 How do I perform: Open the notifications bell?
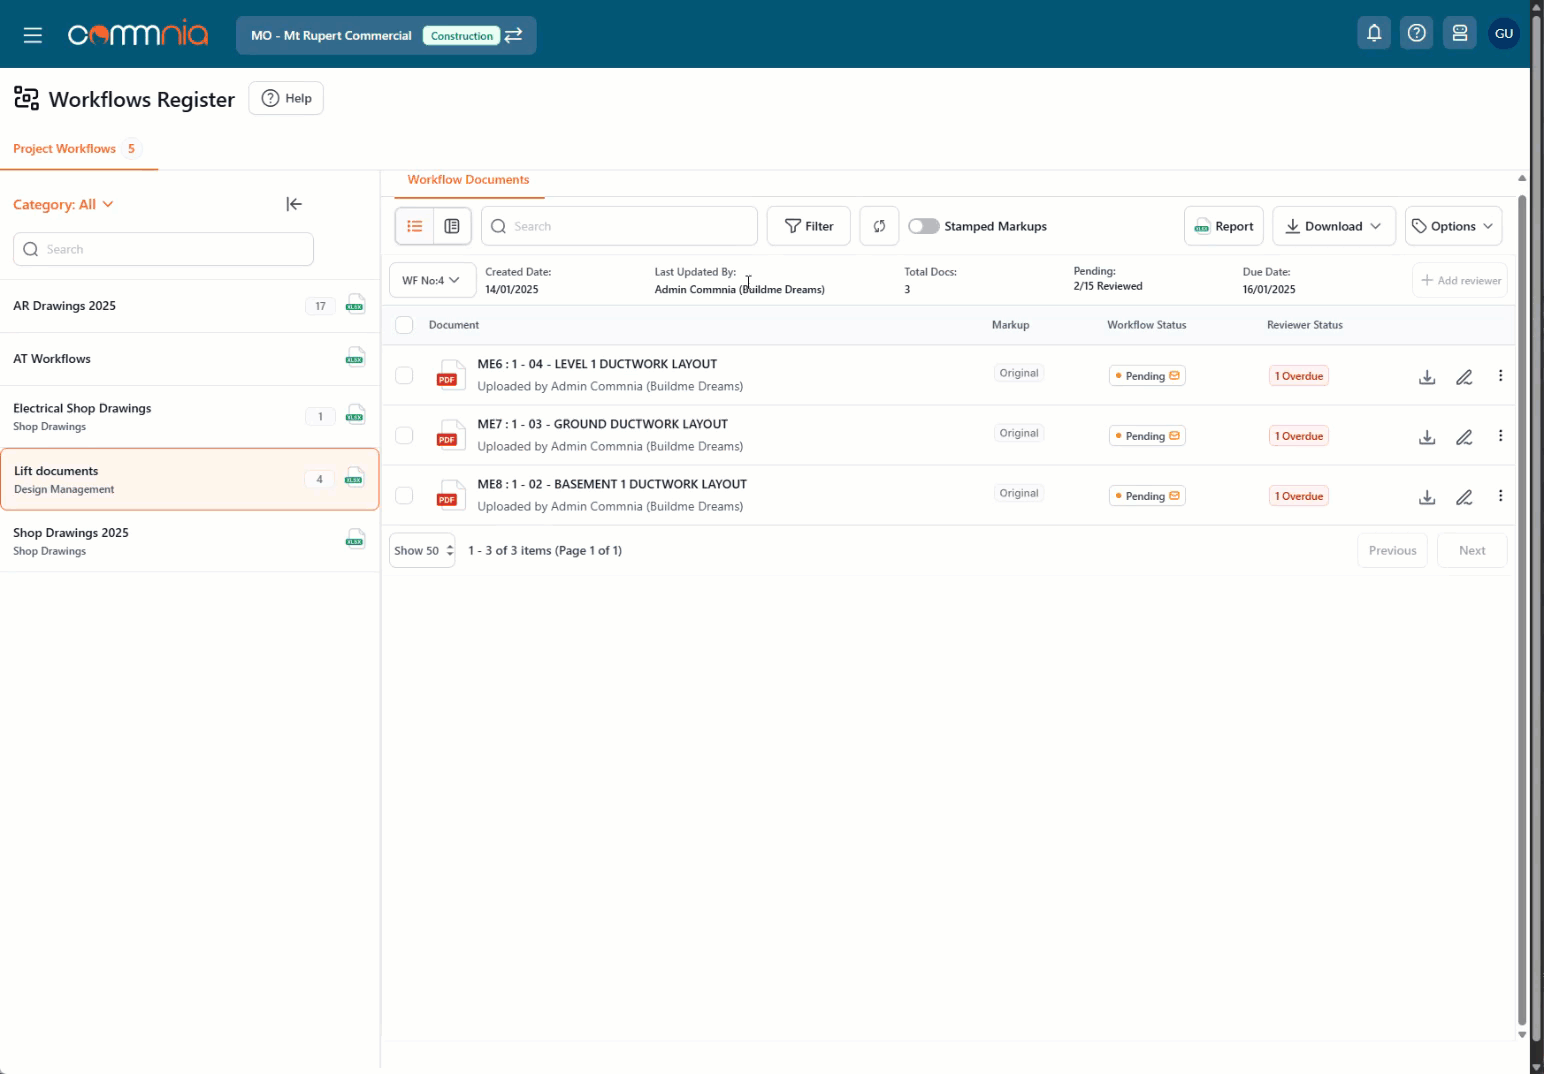1374,34
